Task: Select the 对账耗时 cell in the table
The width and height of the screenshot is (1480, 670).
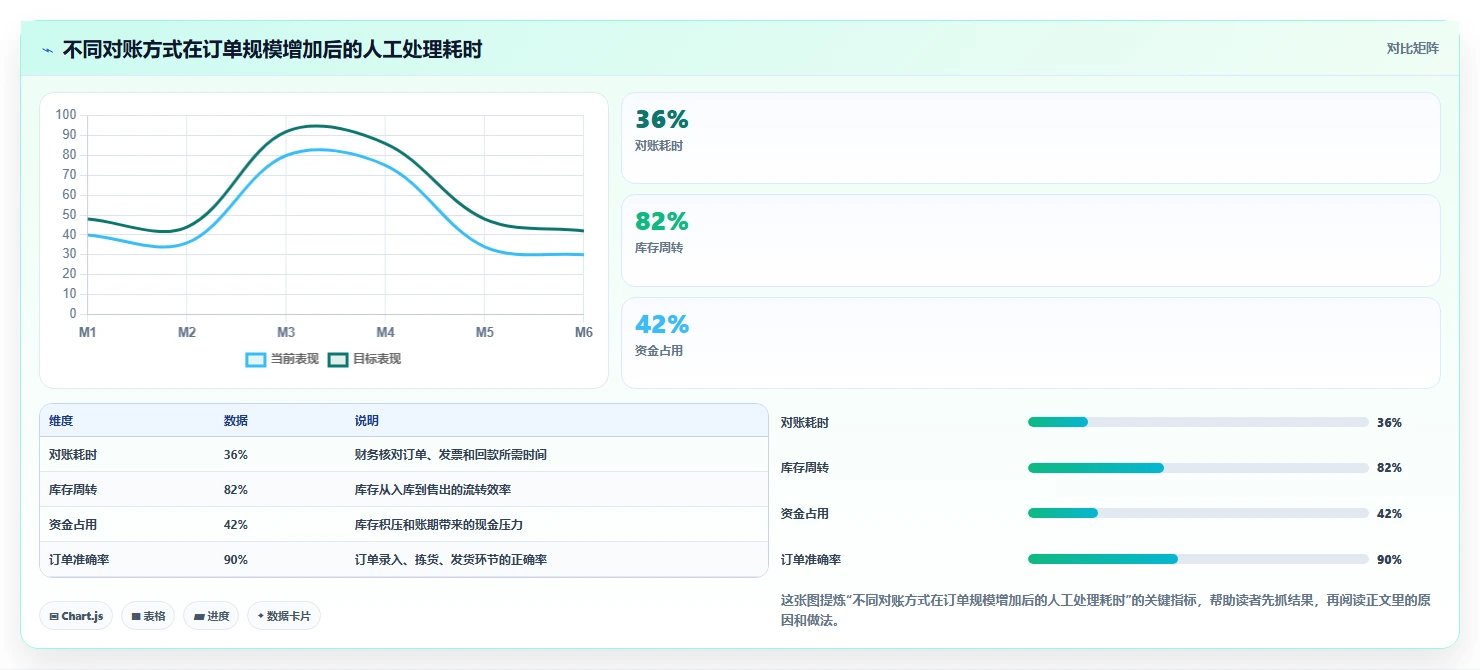Action: (x=73, y=454)
